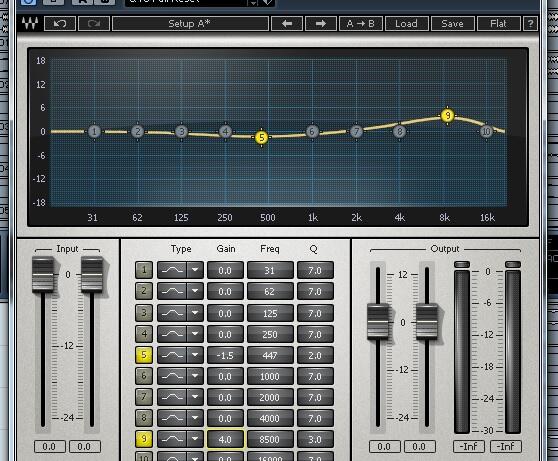Click left -Inf peak readout

[469, 446]
